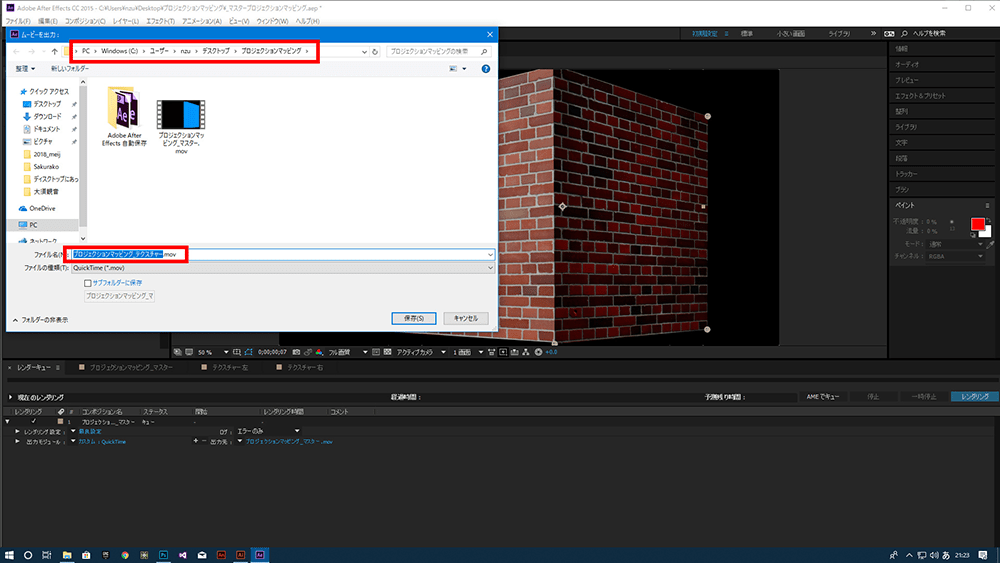Image resolution: width=1000 pixels, height=563 pixels.
Task: Open the viewer 50% magnification dropdown
Action: click(x=212, y=352)
